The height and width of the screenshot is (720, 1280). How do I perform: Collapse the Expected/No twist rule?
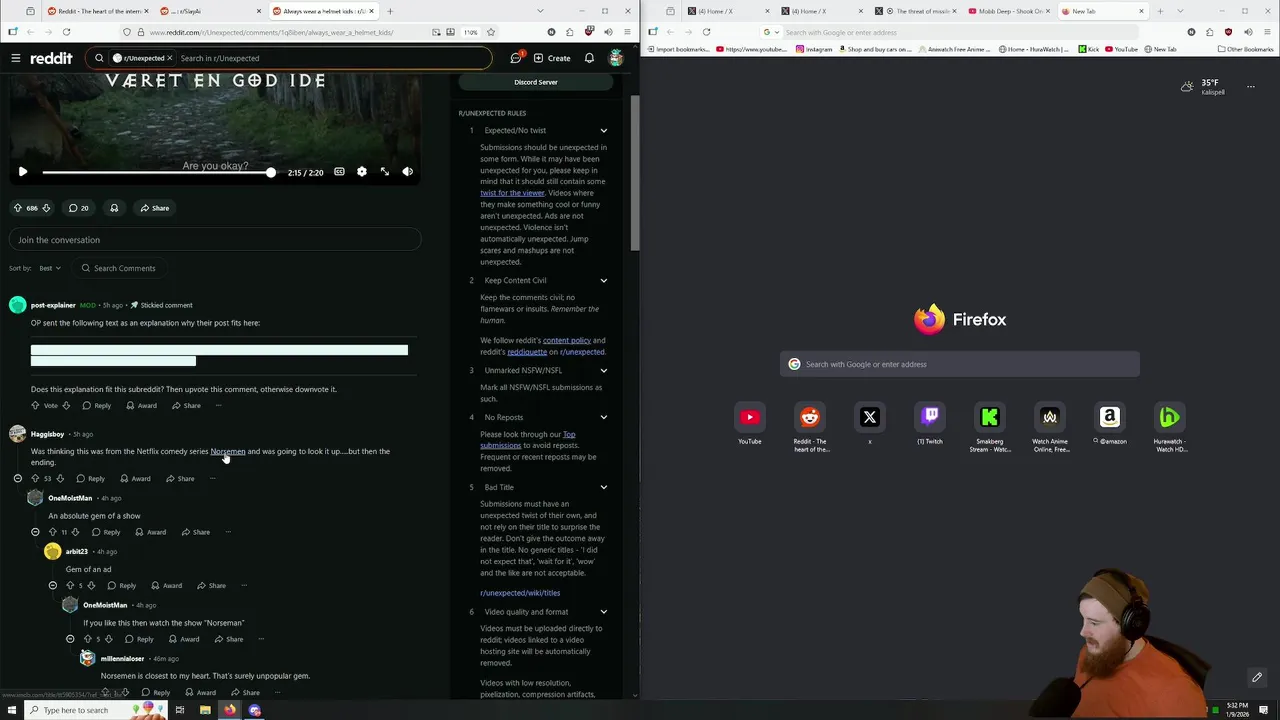pos(603,131)
